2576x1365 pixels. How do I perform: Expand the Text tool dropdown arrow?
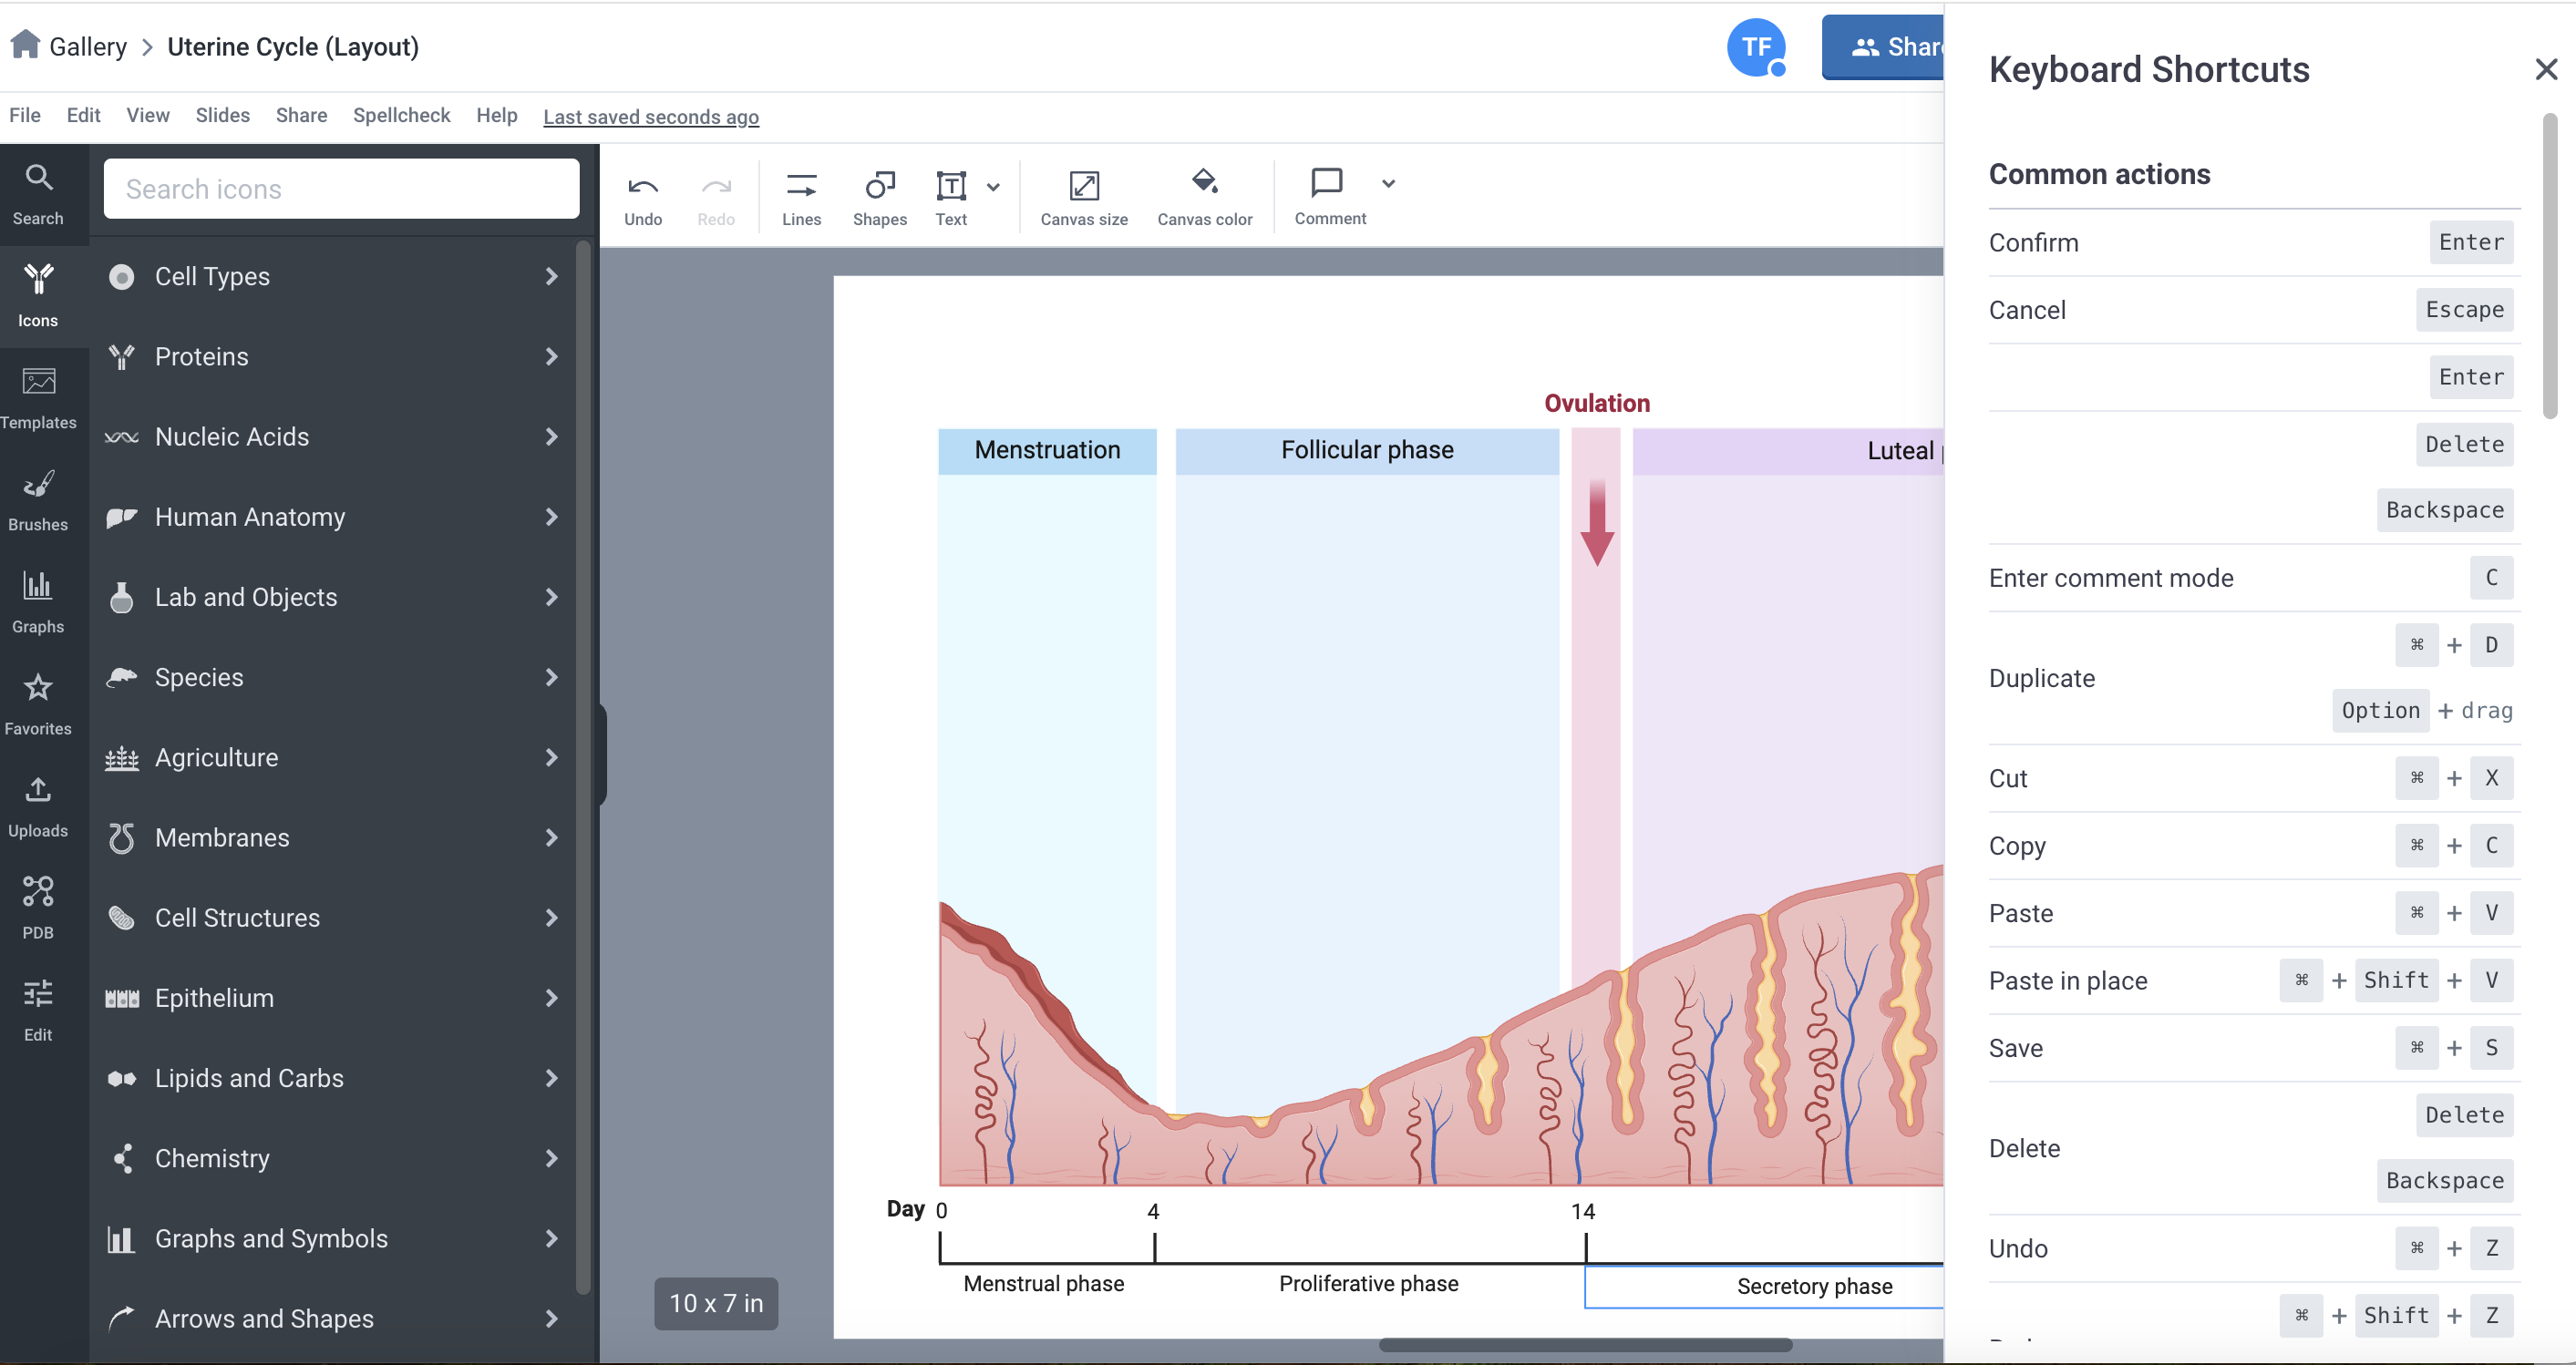(x=992, y=186)
